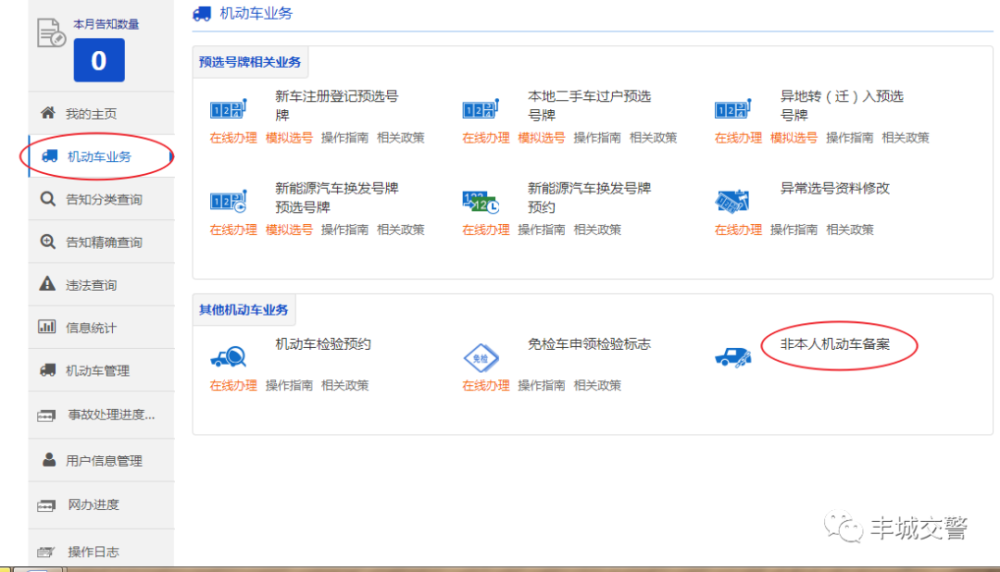The image size is (1000, 572).
Task: Click the 告知分类查询 magnifier icon
Action: point(48,199)
